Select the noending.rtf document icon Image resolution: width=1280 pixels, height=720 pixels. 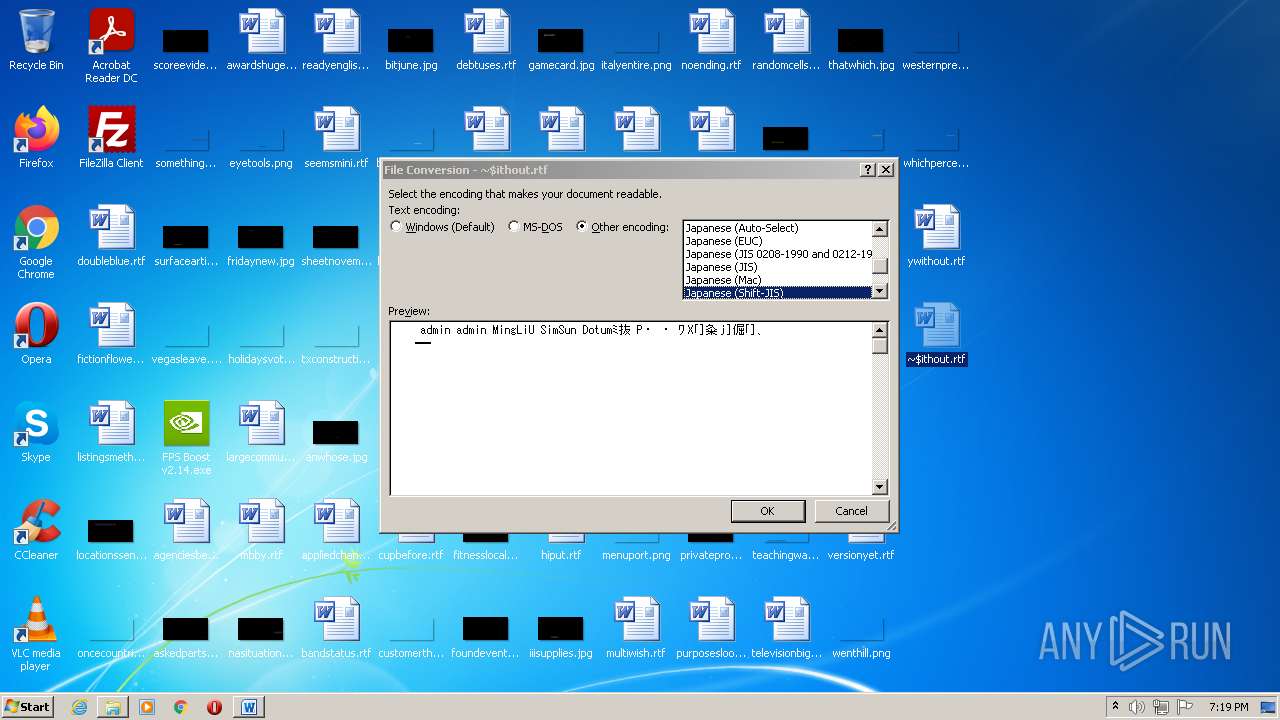point(711,40)
